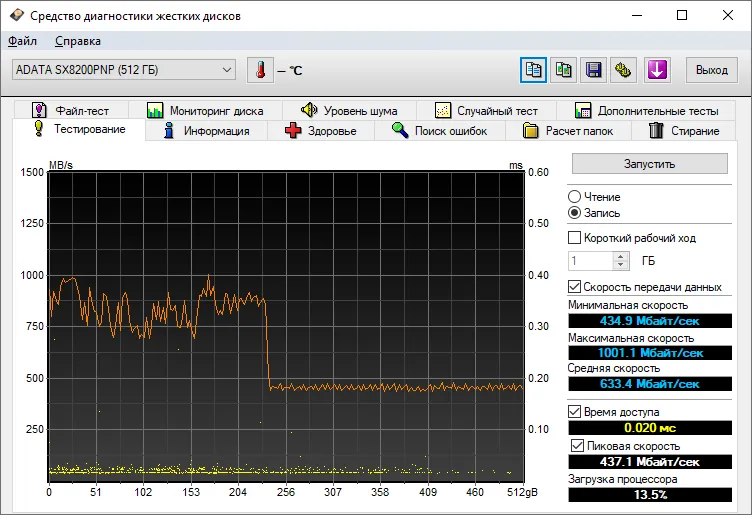Click the short stroke ГБ value field

pyautogui.click(x=591, y=260)
